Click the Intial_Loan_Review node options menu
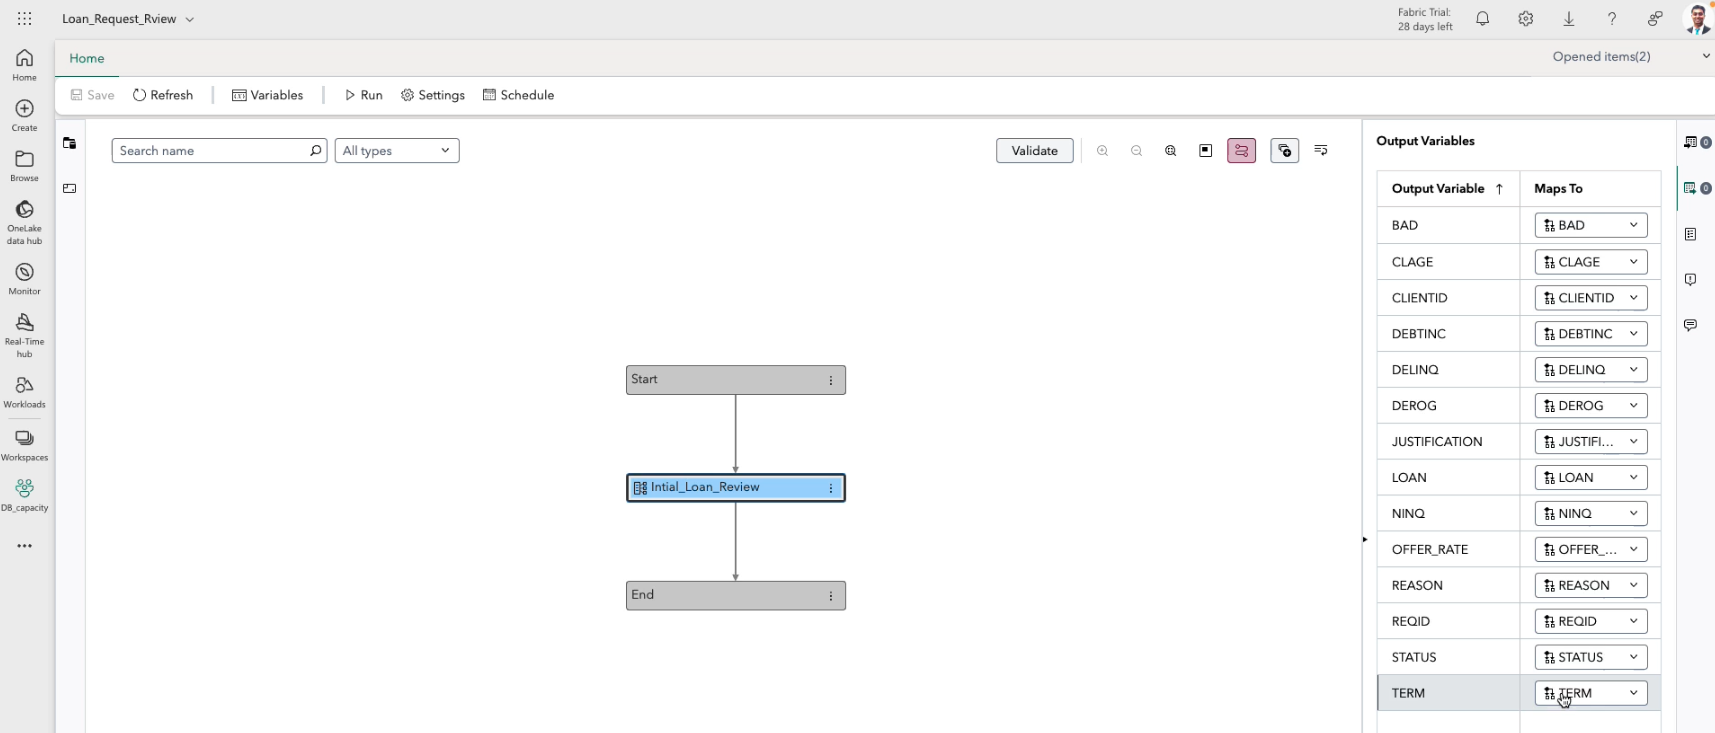 [x=831, y=488]
